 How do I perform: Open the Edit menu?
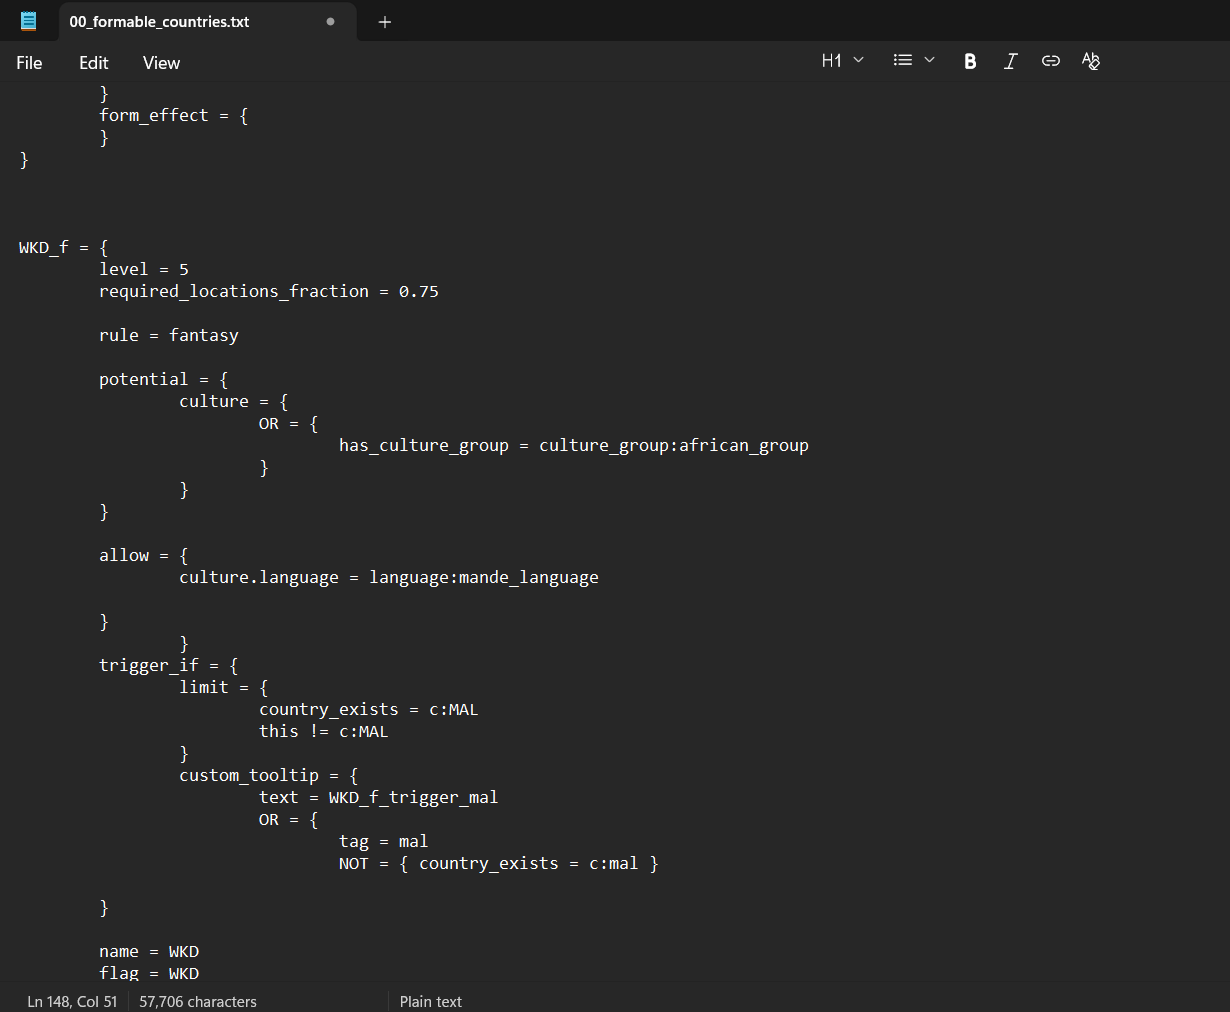94,63
